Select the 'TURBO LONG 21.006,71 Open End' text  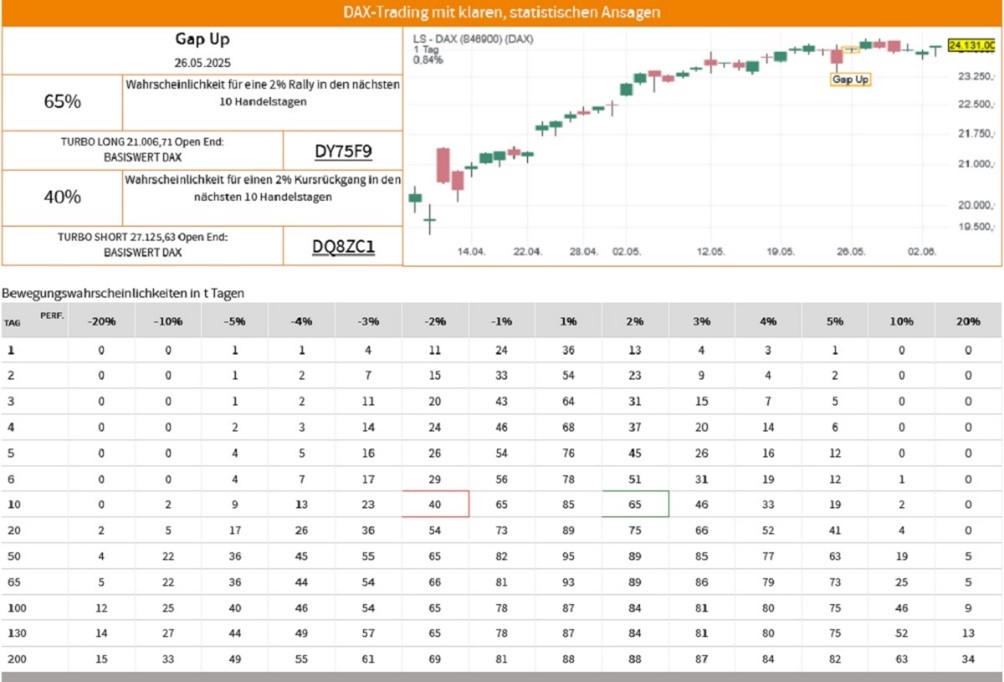click(x=142, y=142)
